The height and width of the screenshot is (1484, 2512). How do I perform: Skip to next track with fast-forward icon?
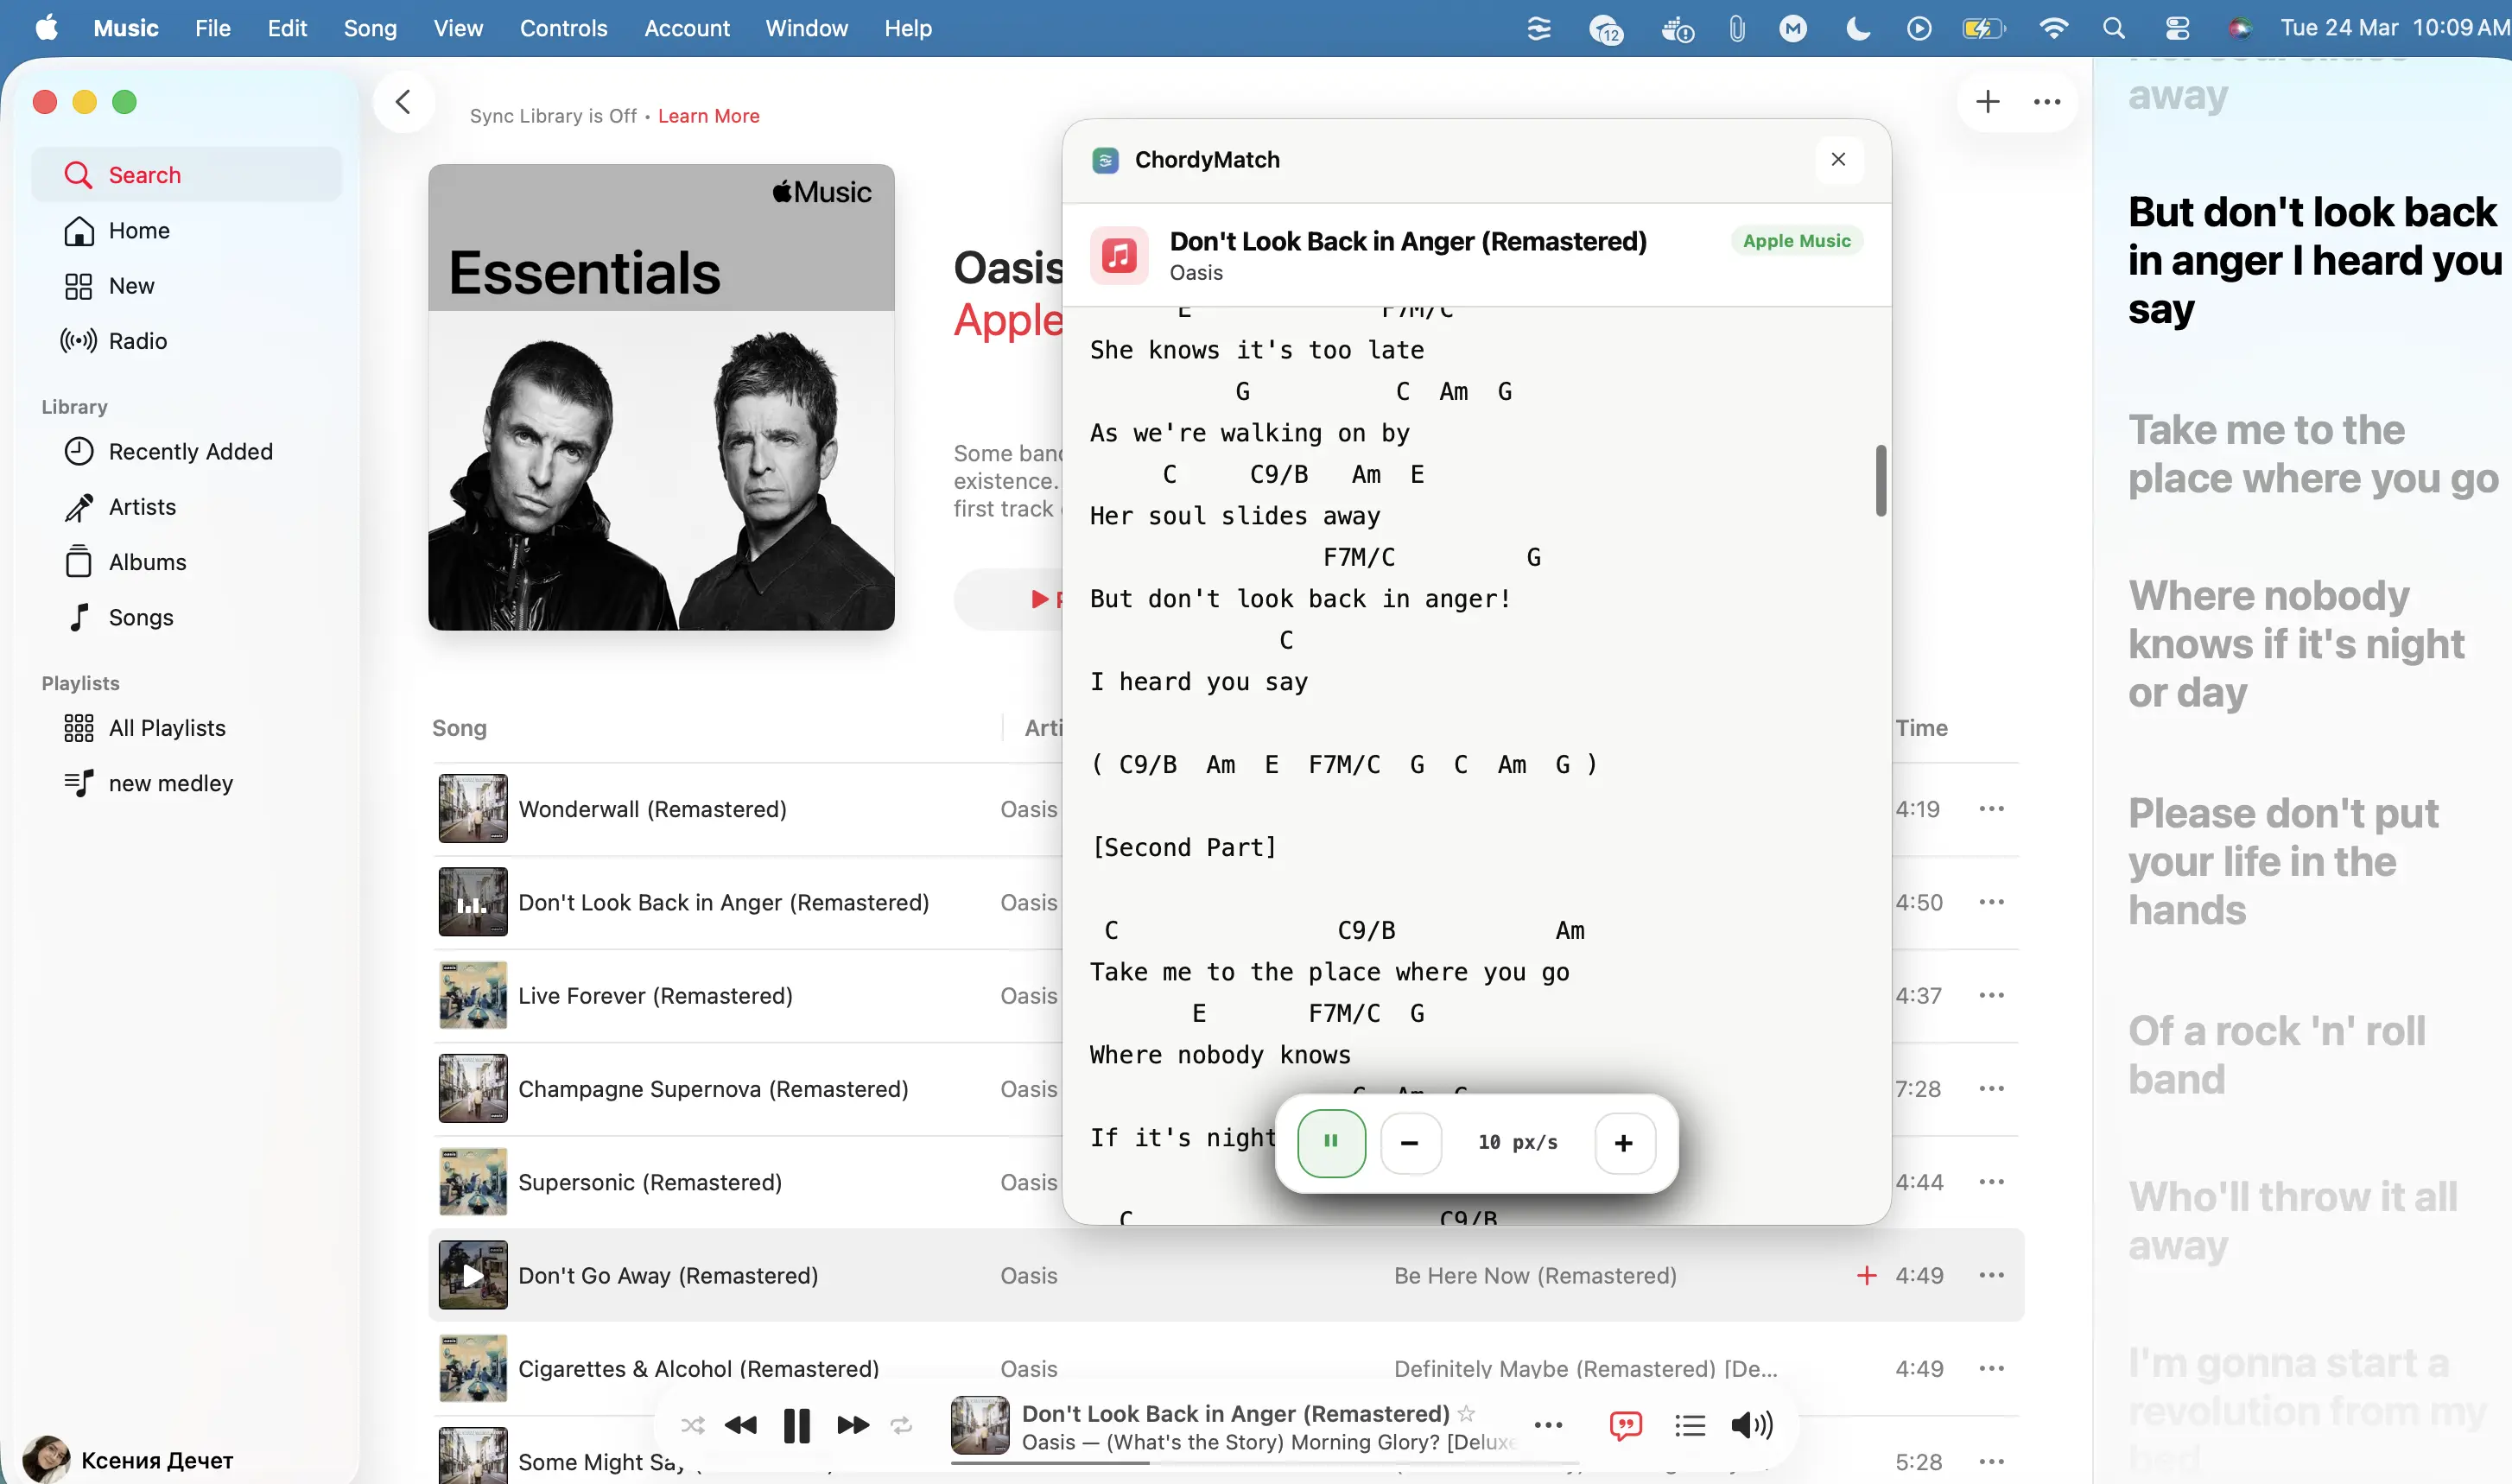pyautogui.click(x=853, y=1425)
